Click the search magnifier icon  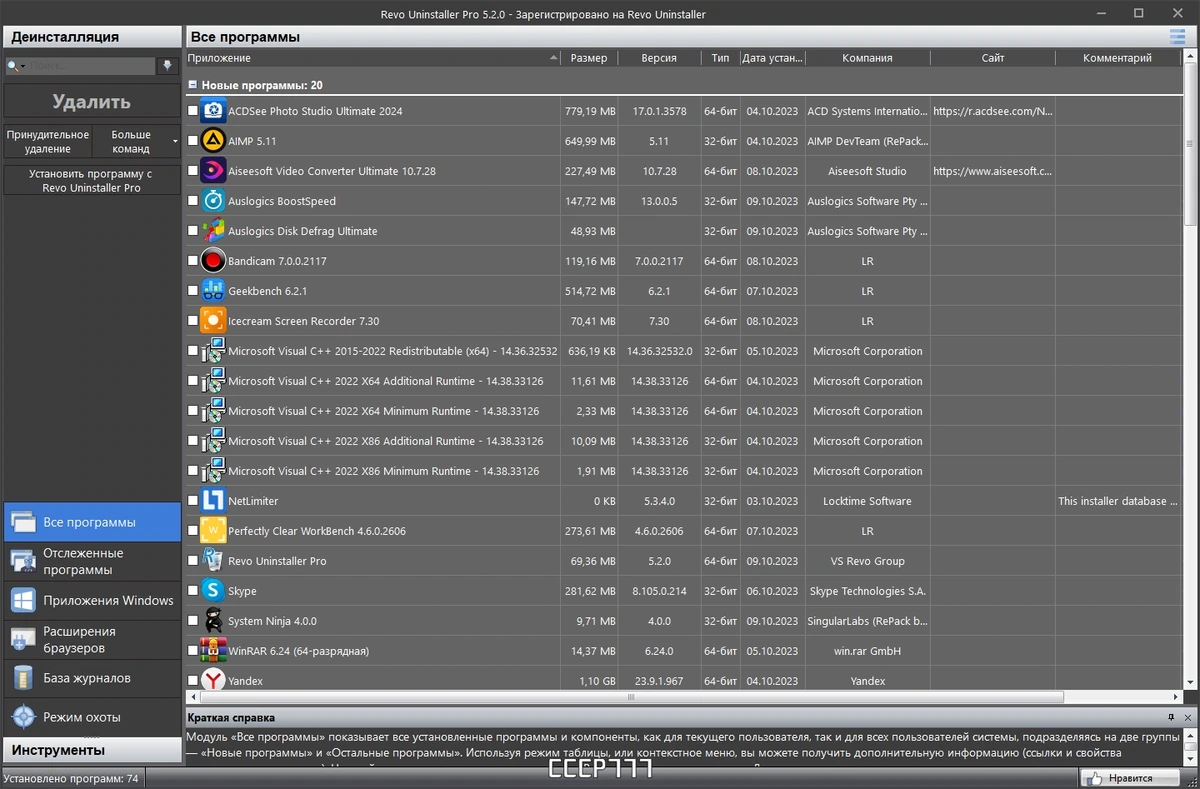[12, 66]
